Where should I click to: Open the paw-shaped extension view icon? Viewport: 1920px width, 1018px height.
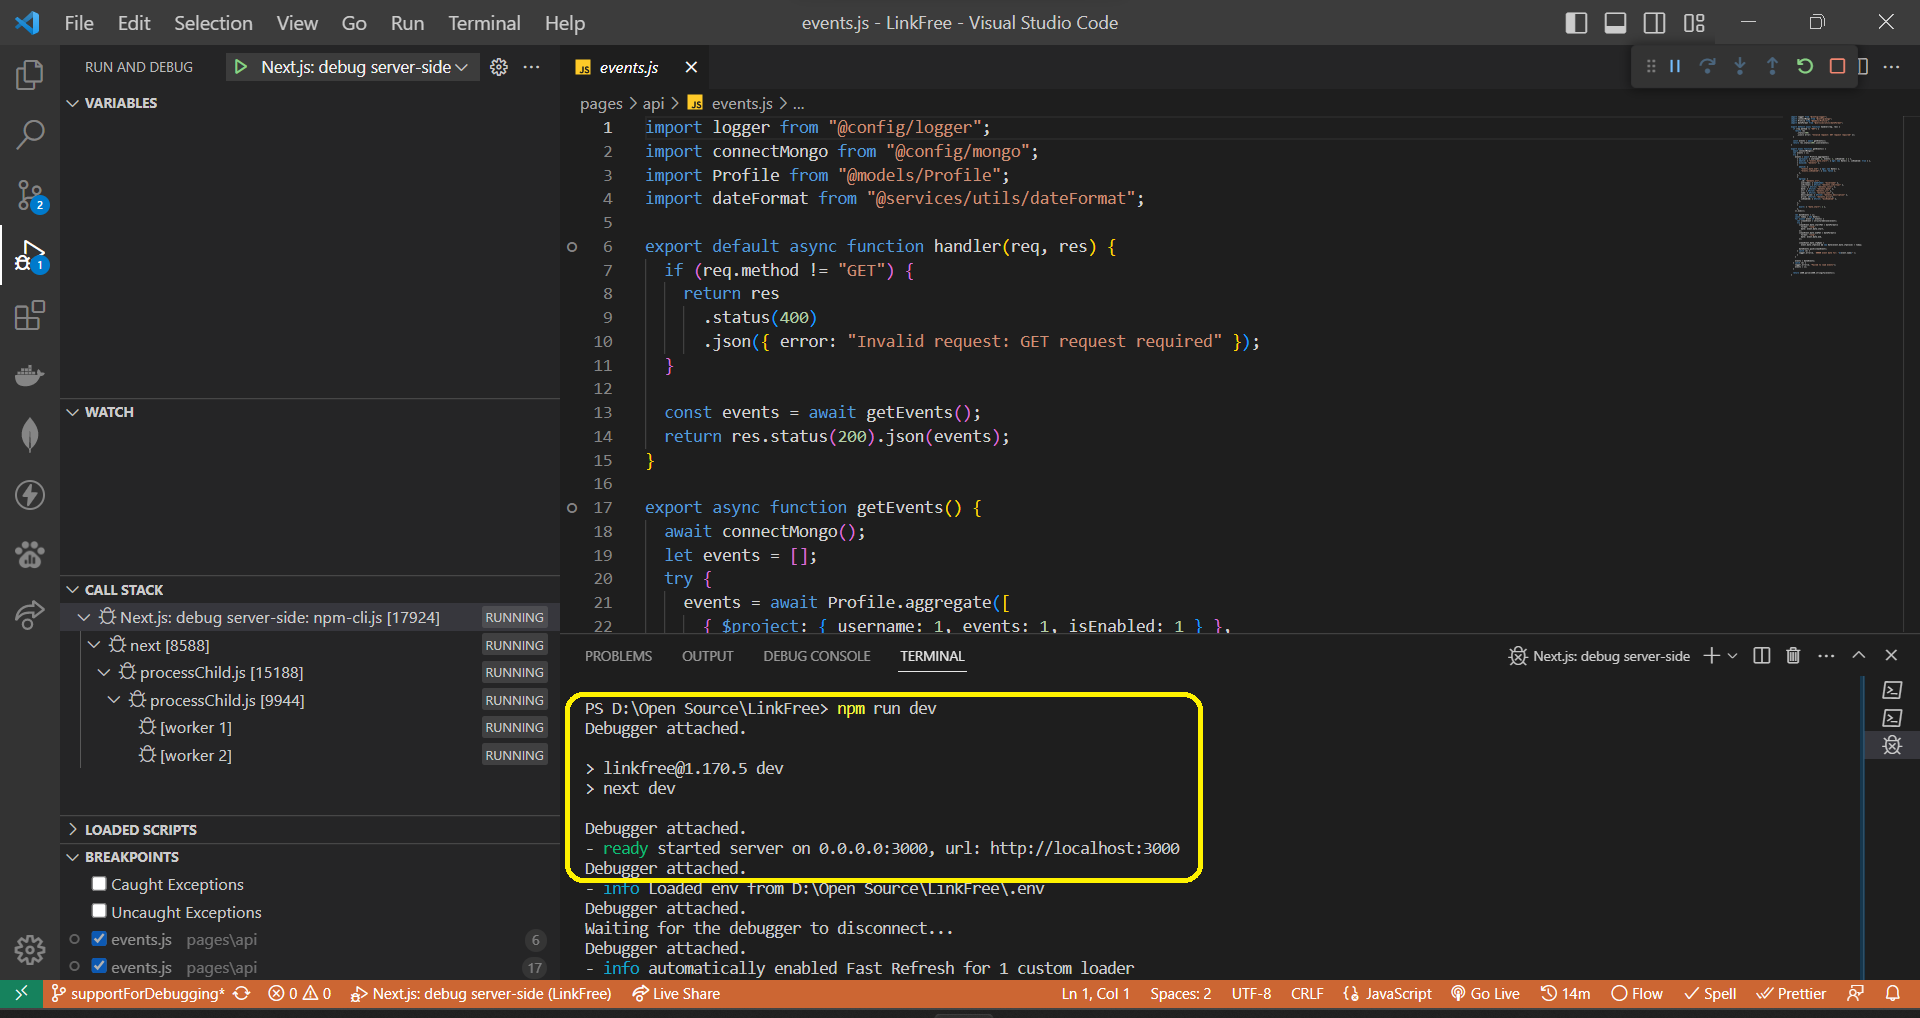[x=30, y=554]
